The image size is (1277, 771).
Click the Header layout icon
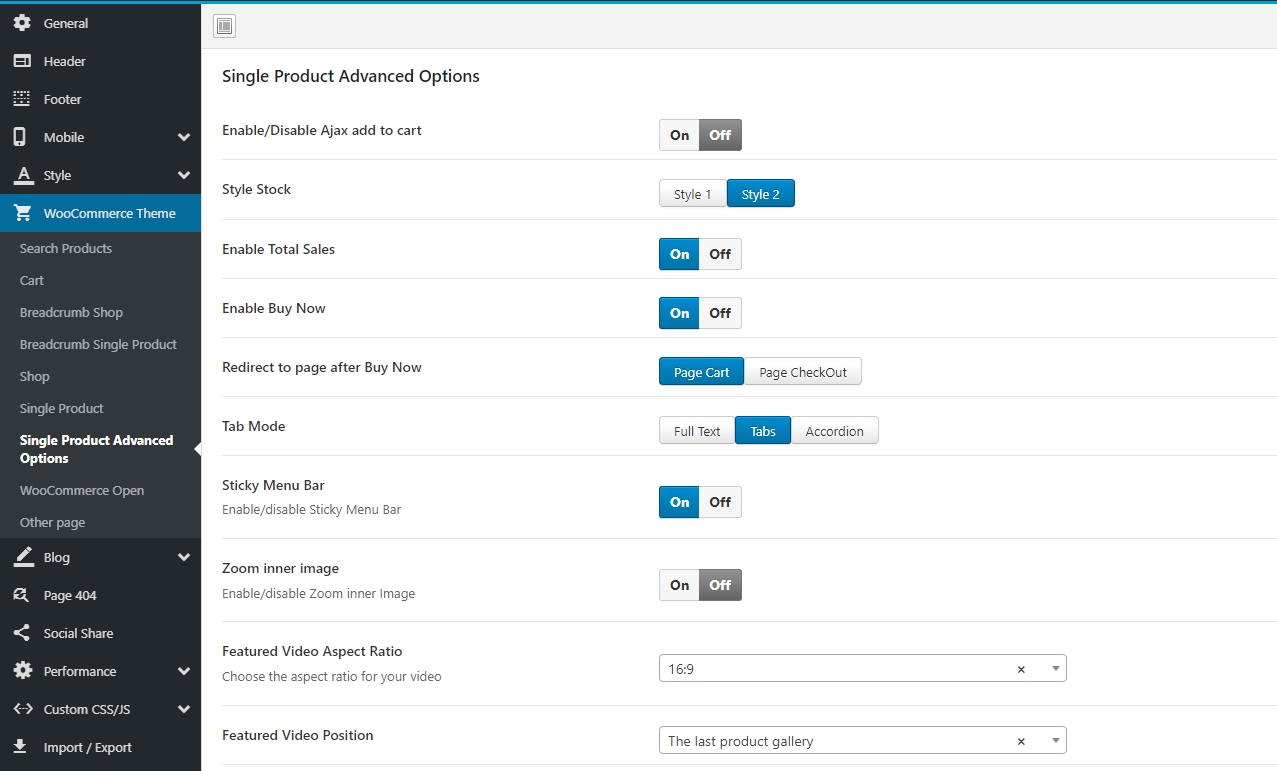[x=22, y=61]
